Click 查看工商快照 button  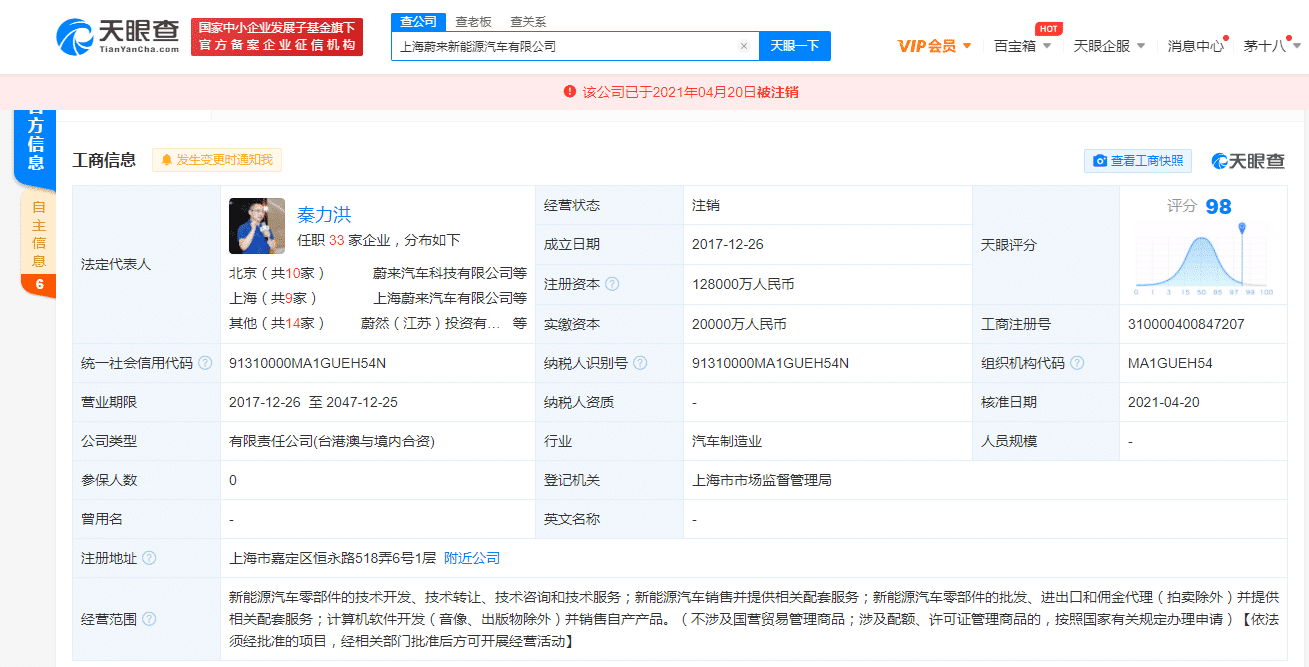[x=1138, y=161]
